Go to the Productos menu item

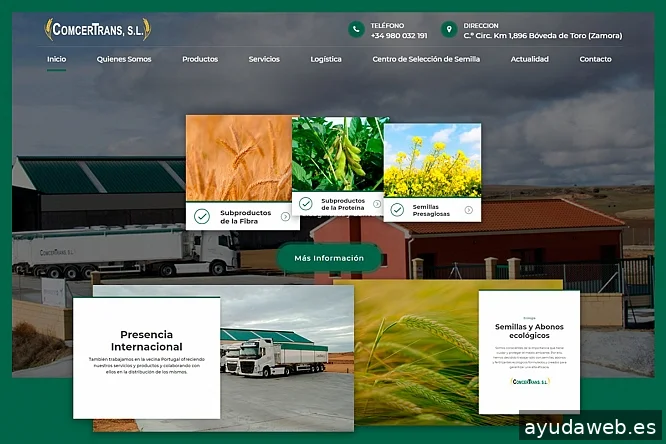pyautogui.click(x=200, y=59)
